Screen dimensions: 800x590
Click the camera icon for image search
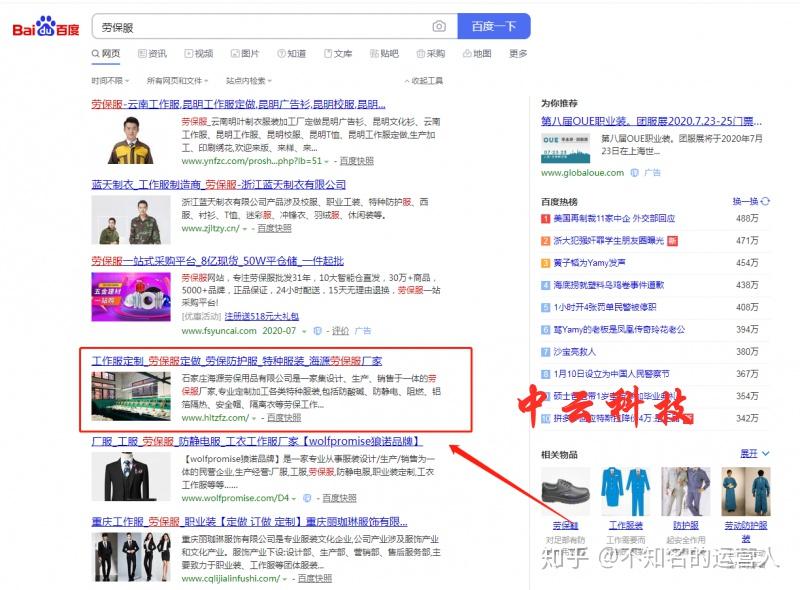click(439, 25)
